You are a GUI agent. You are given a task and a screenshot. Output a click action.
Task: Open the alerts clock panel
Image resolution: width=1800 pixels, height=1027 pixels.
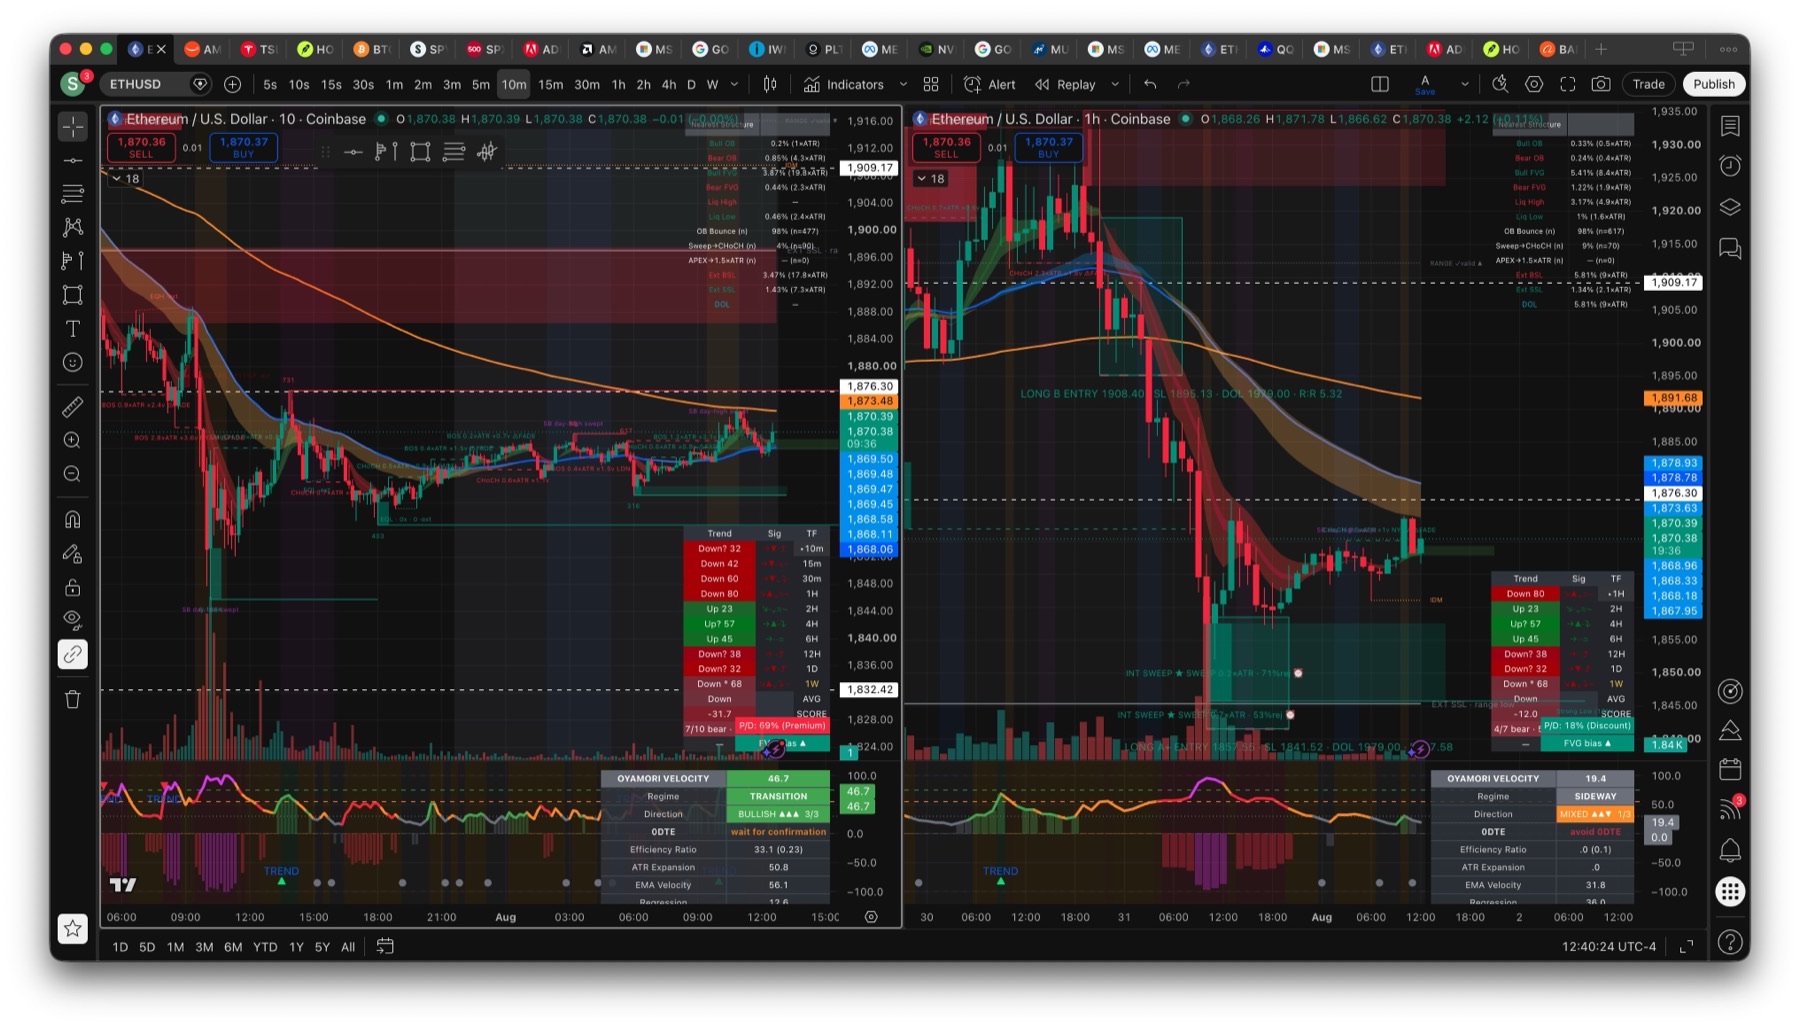[1730, 166]
